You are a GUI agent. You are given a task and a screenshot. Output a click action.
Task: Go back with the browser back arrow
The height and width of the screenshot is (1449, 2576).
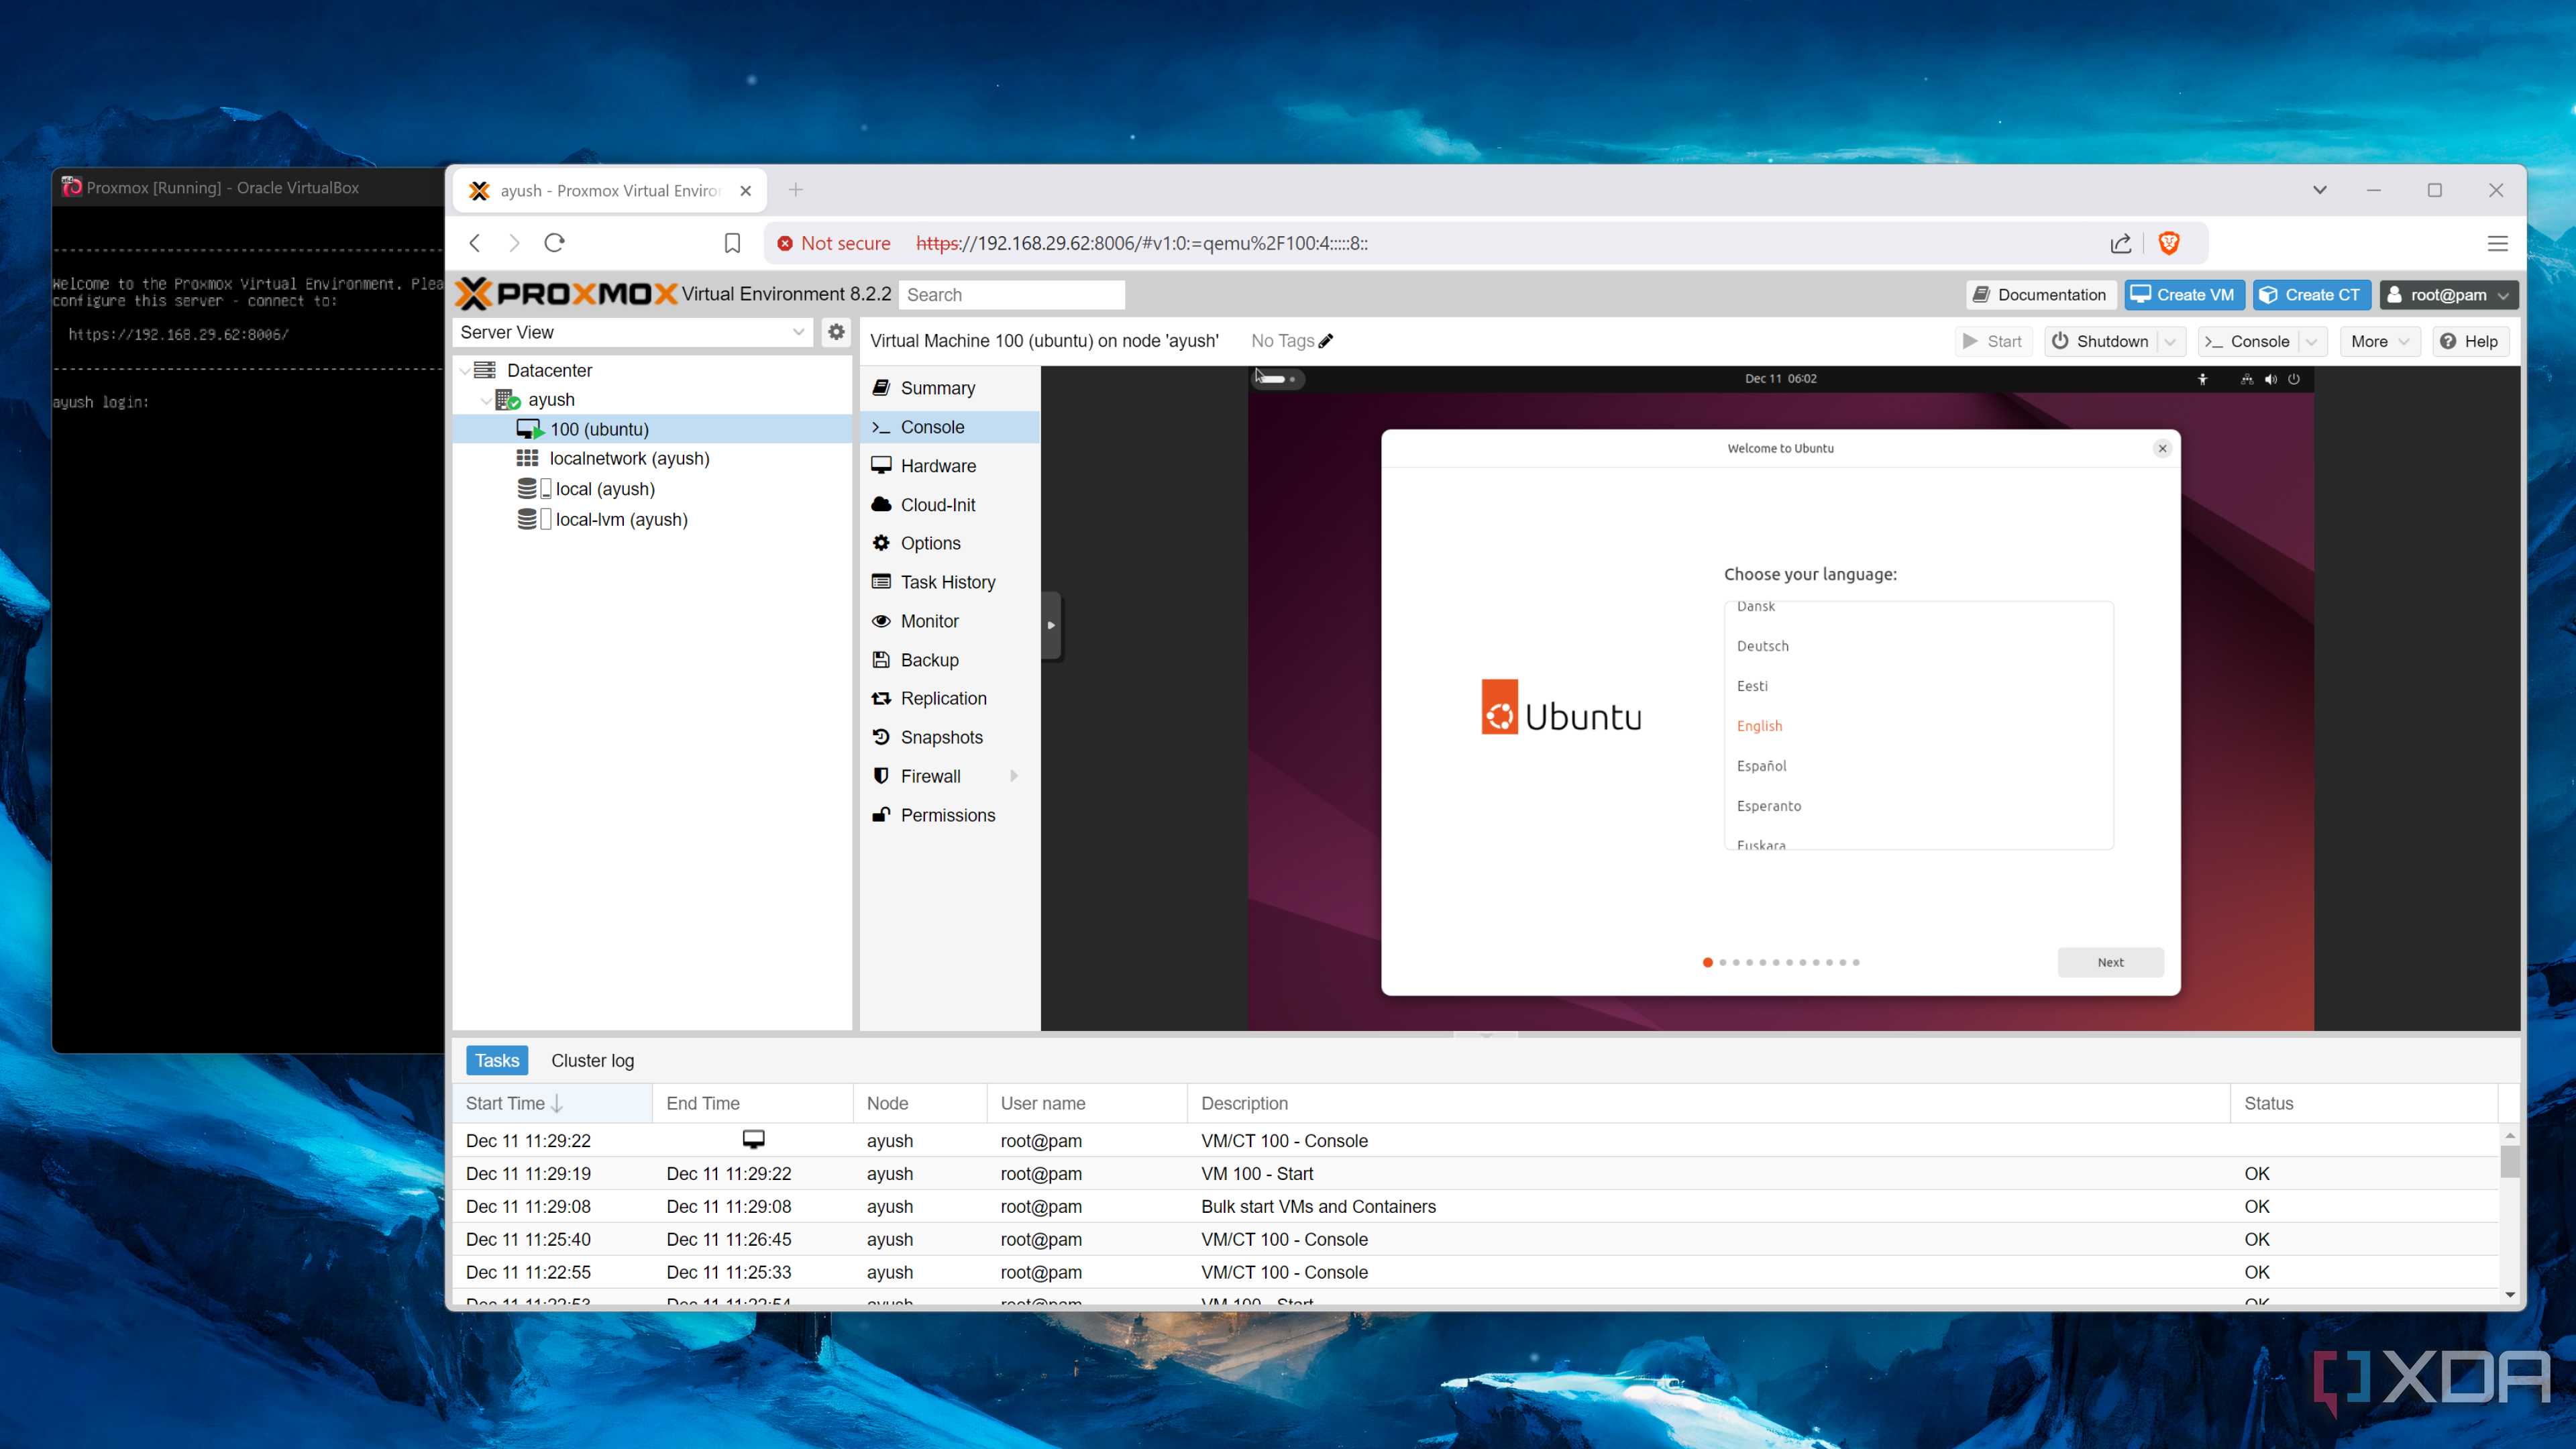pyautogui.click(x=476, y=243)
